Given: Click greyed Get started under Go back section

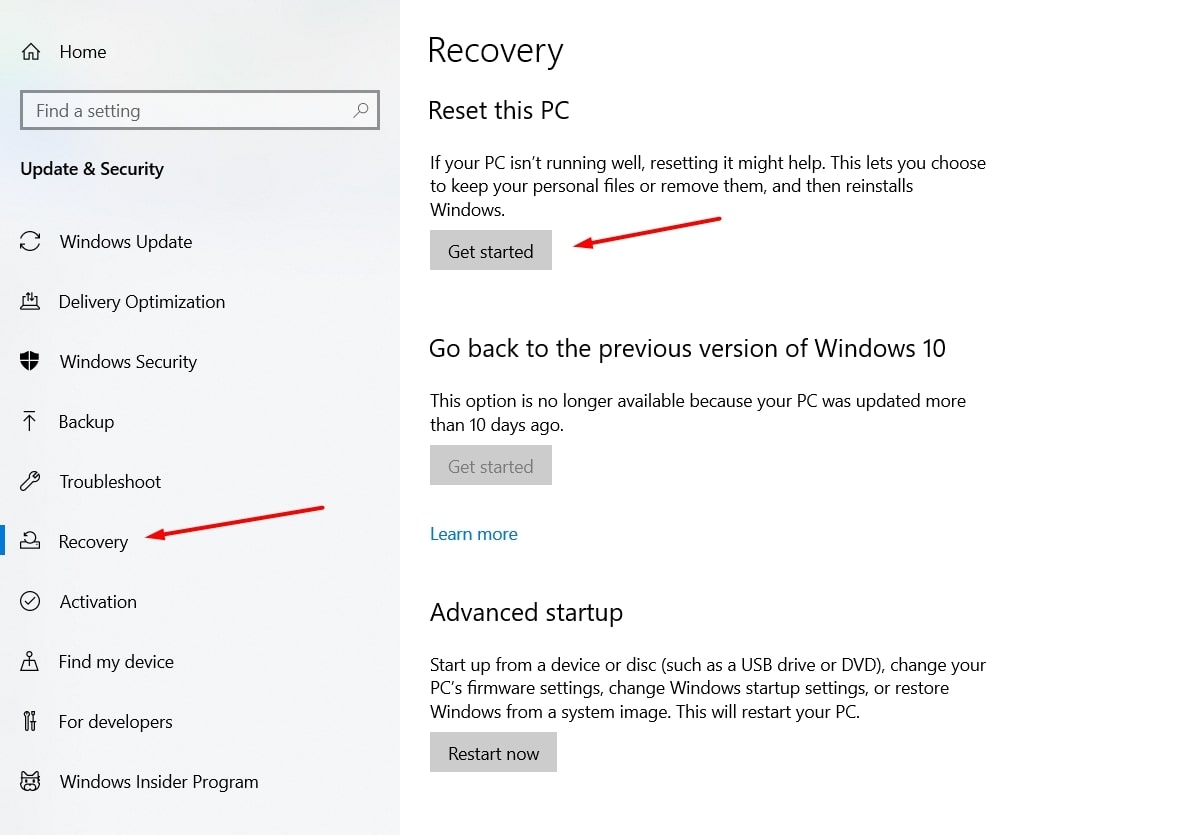Looking at the screenshot, I should 490,466.
